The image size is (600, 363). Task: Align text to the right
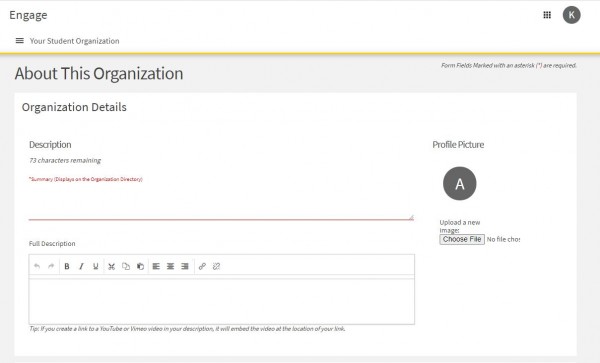coord(185,266)
